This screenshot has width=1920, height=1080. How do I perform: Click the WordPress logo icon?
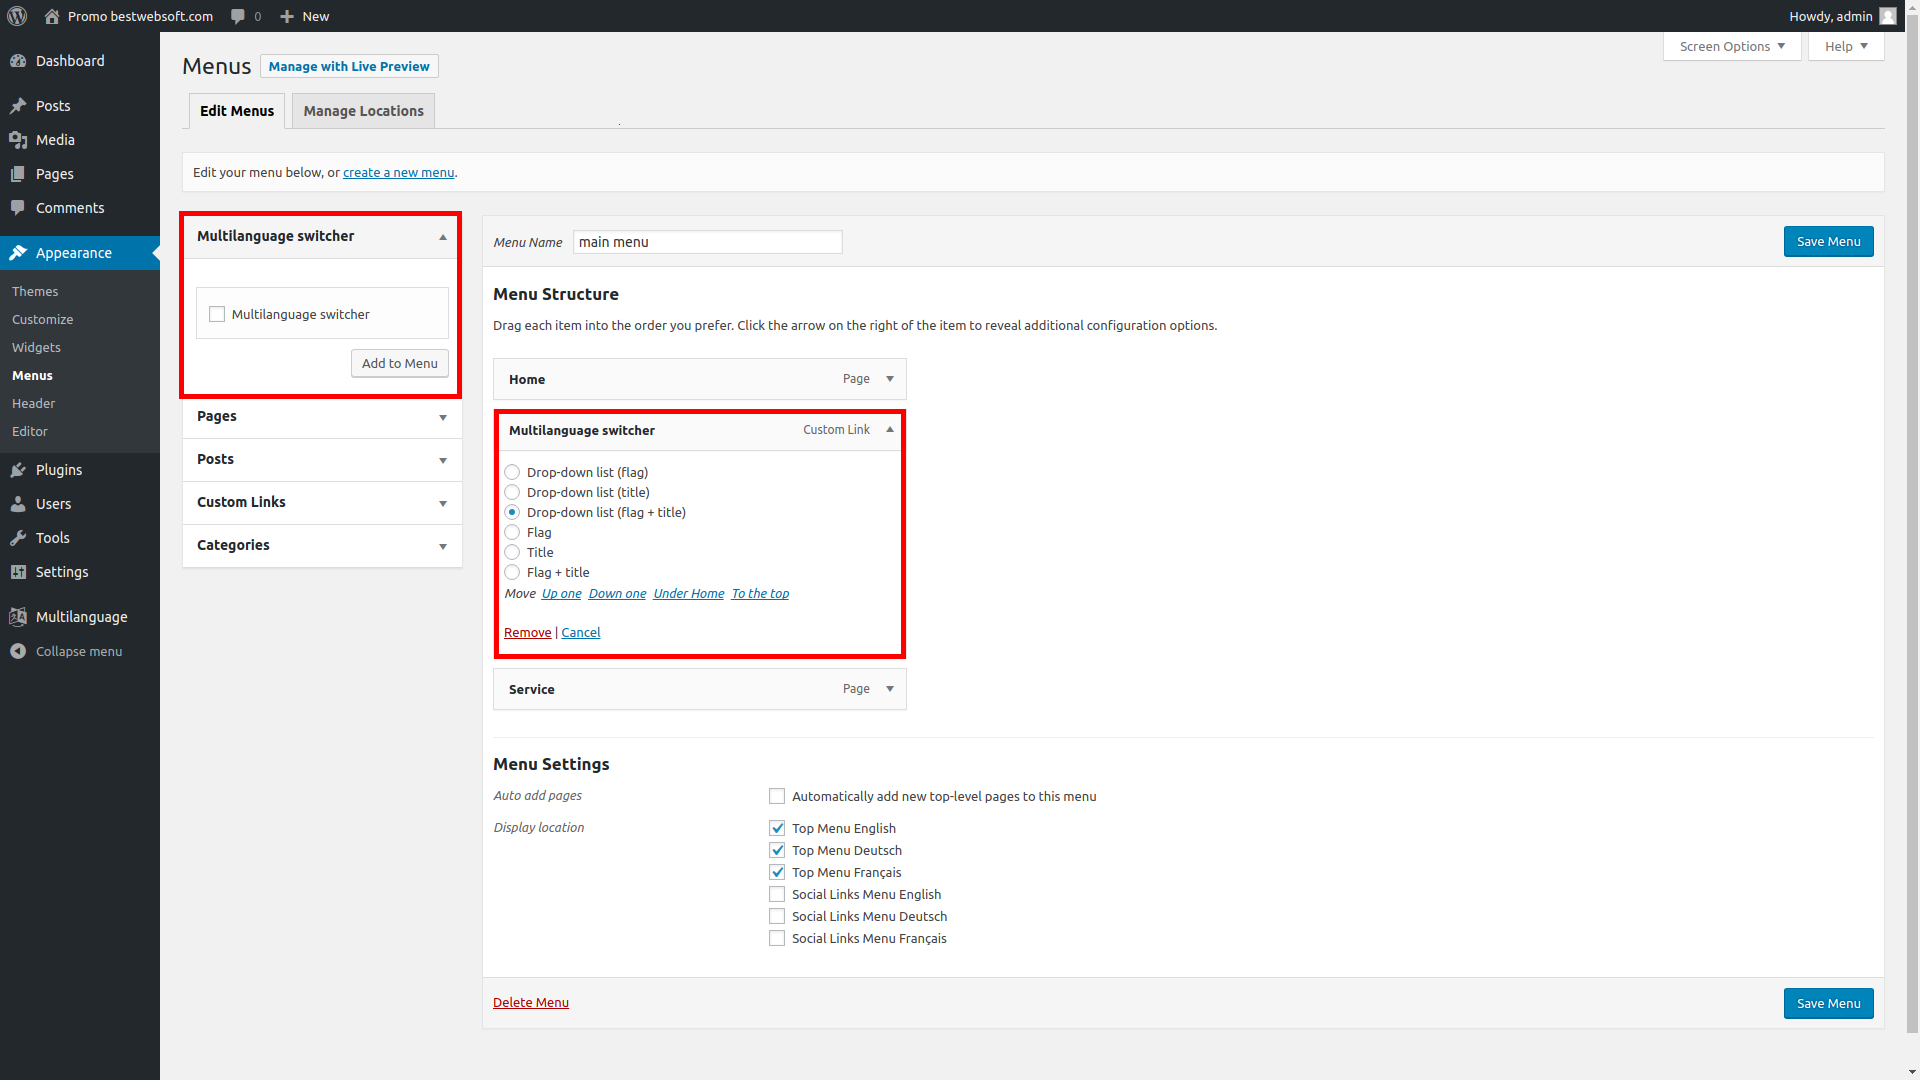click(17, 16)
